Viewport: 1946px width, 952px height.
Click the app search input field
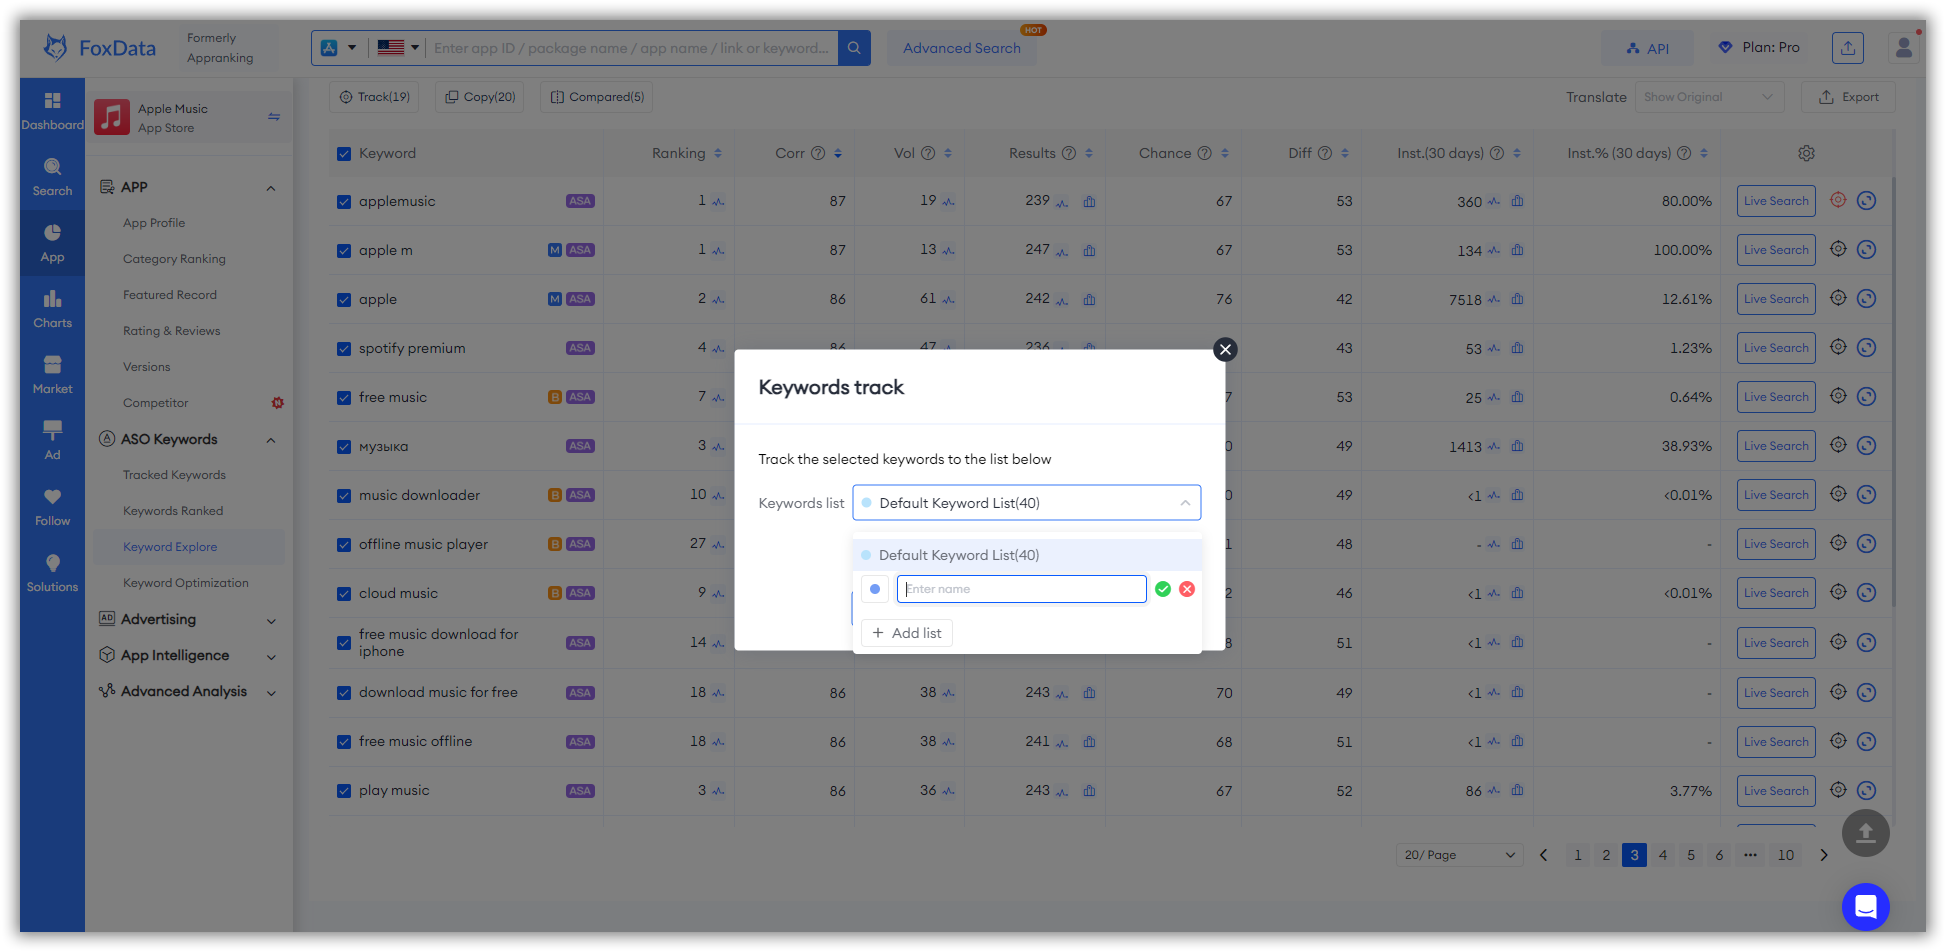click(631, 48)
